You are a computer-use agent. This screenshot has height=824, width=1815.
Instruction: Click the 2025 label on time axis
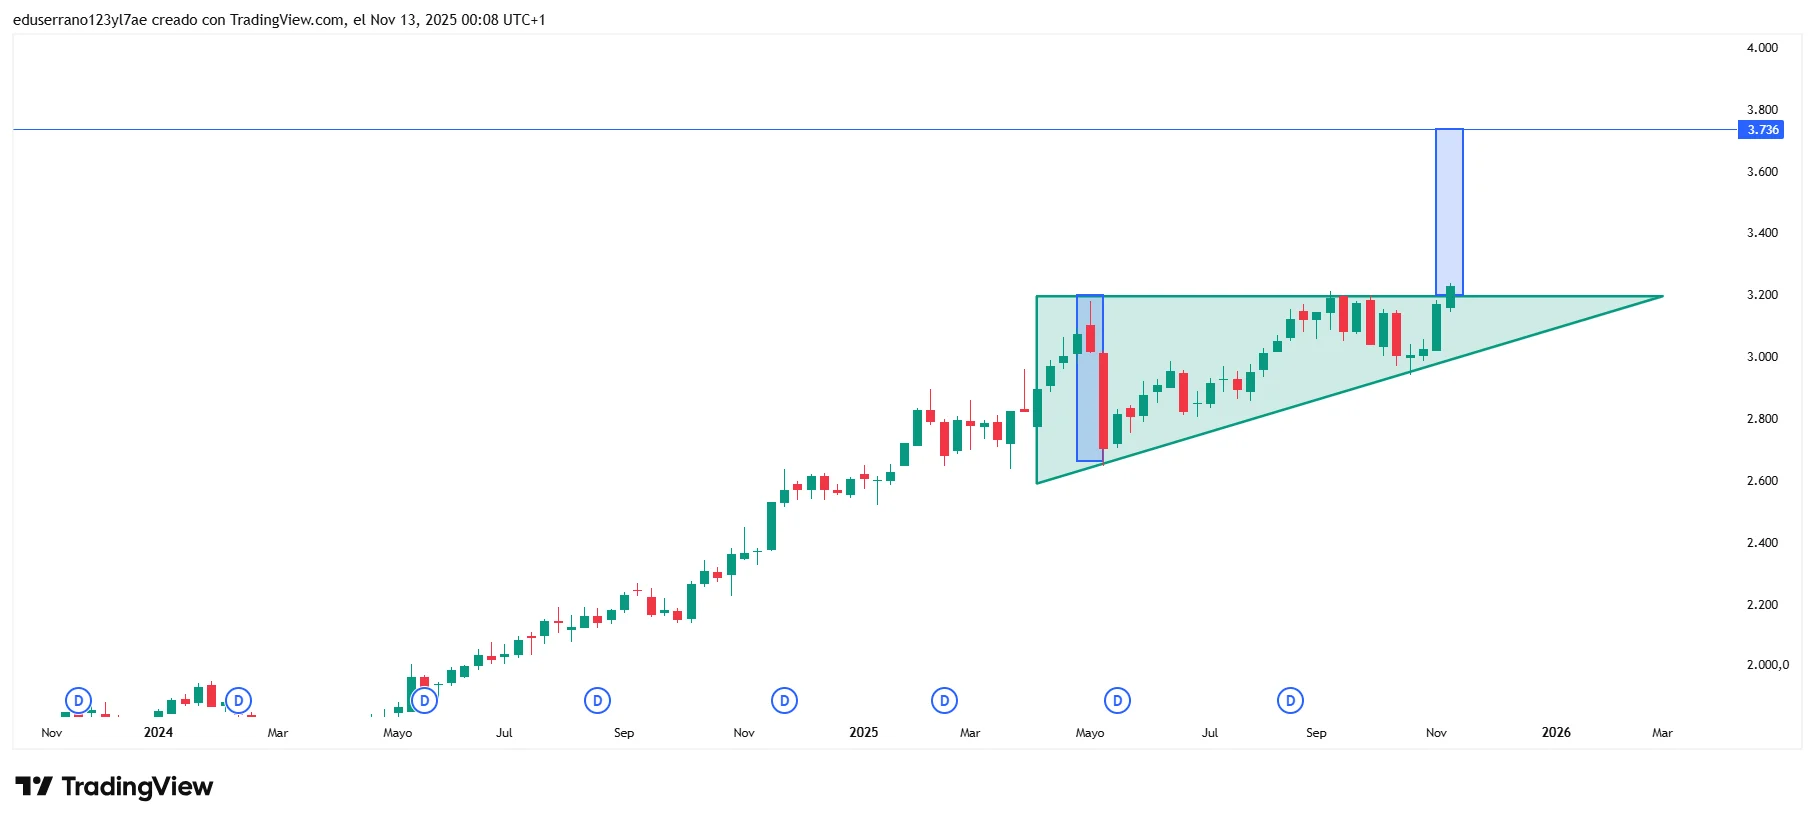coord(863,732)
